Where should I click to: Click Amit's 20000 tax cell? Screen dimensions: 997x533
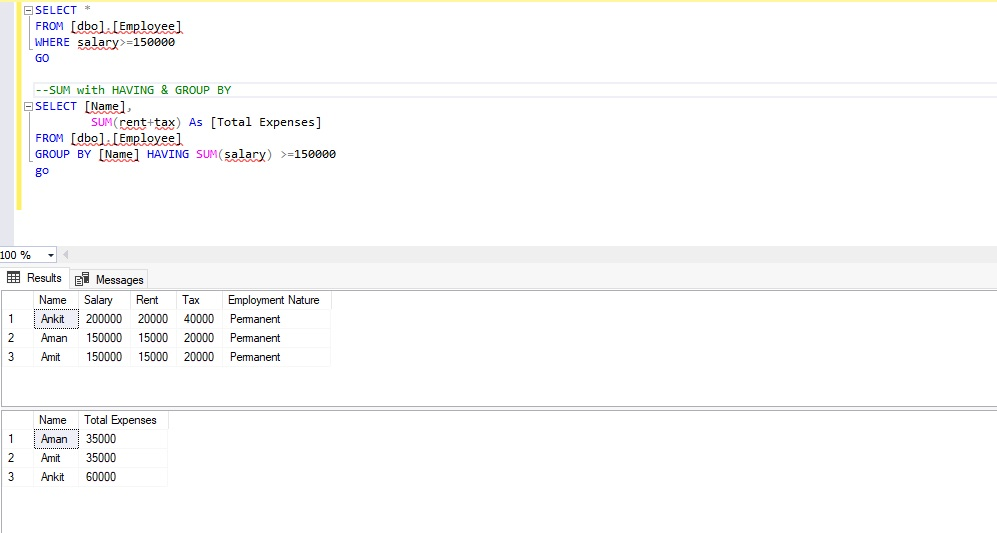pos(199,357)
